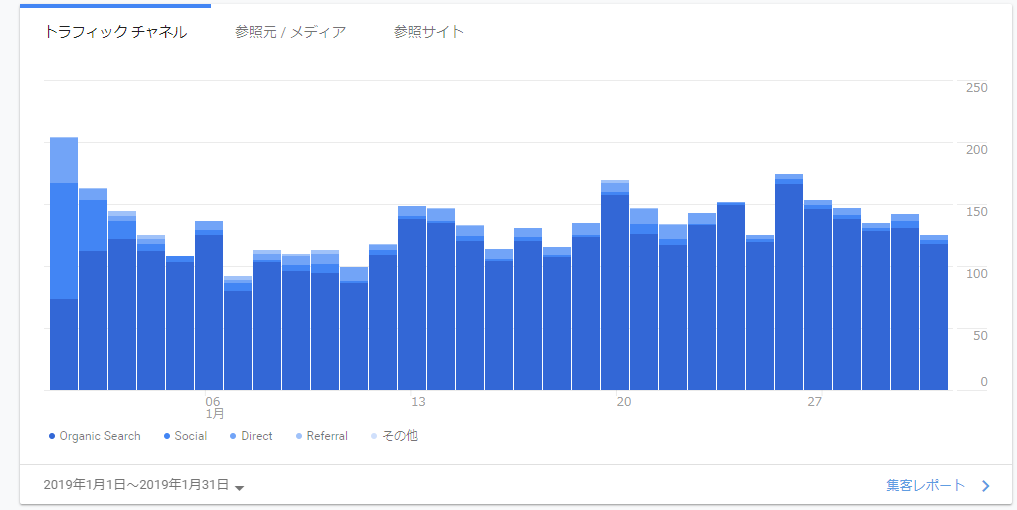Open the 集客レポート link

click(x=926, y=485)
